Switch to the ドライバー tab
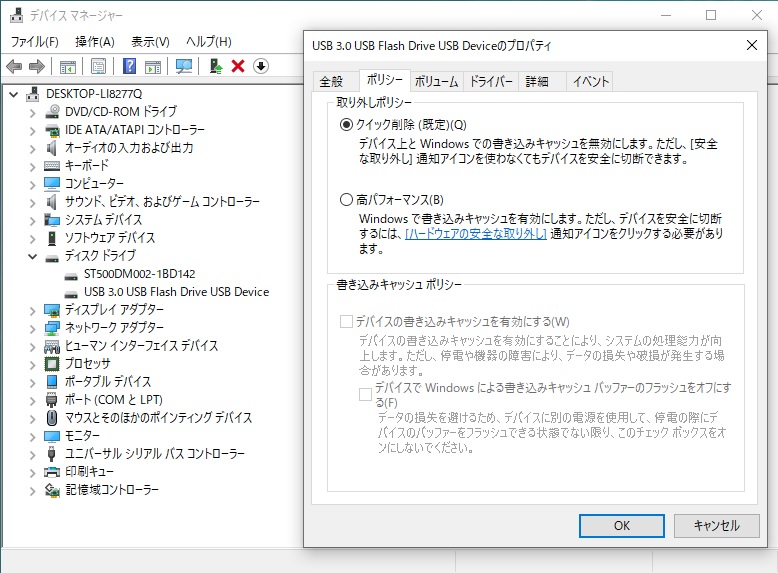This screenshot has width=778, height=573. tap(491, 81)
